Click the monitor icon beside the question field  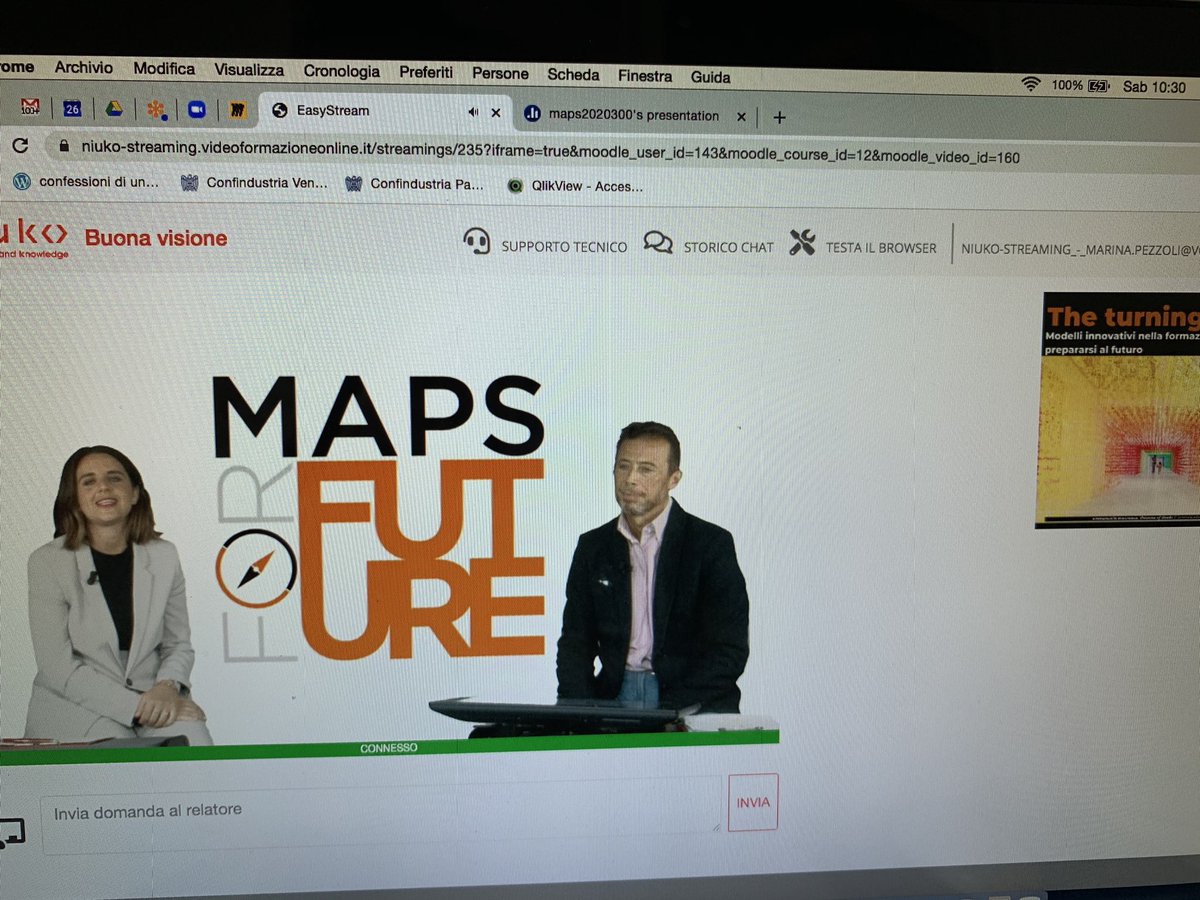point(12,832)
